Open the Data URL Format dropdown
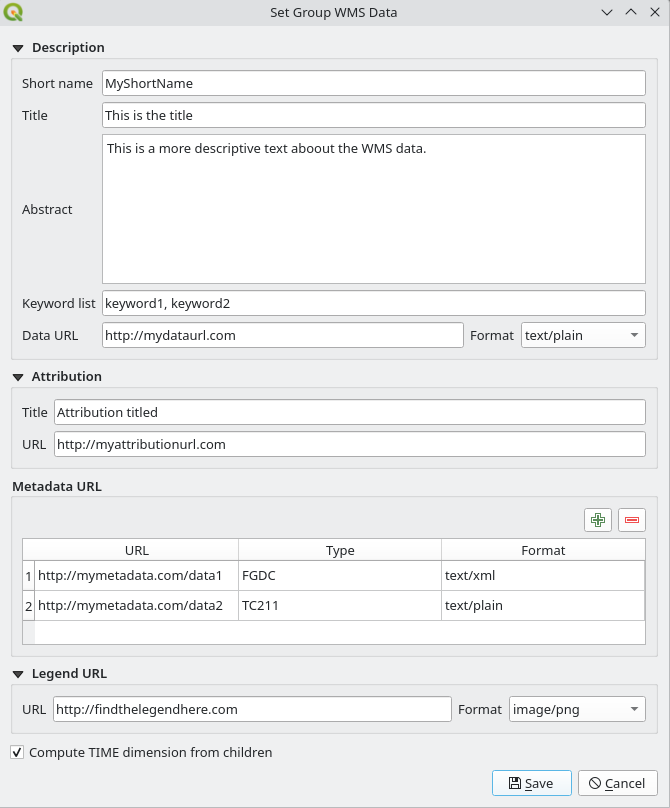The image size is (670, 808). tap(583, 335)
